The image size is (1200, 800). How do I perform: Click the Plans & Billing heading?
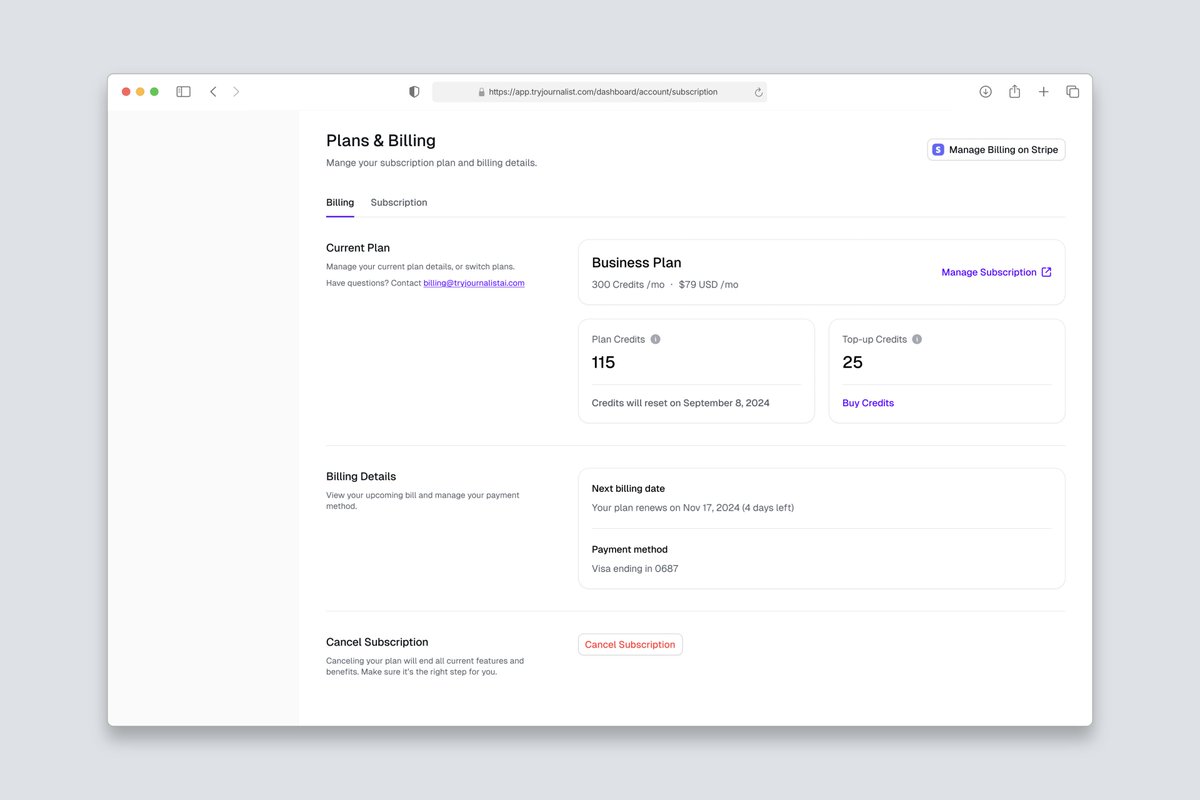point(381,141)
